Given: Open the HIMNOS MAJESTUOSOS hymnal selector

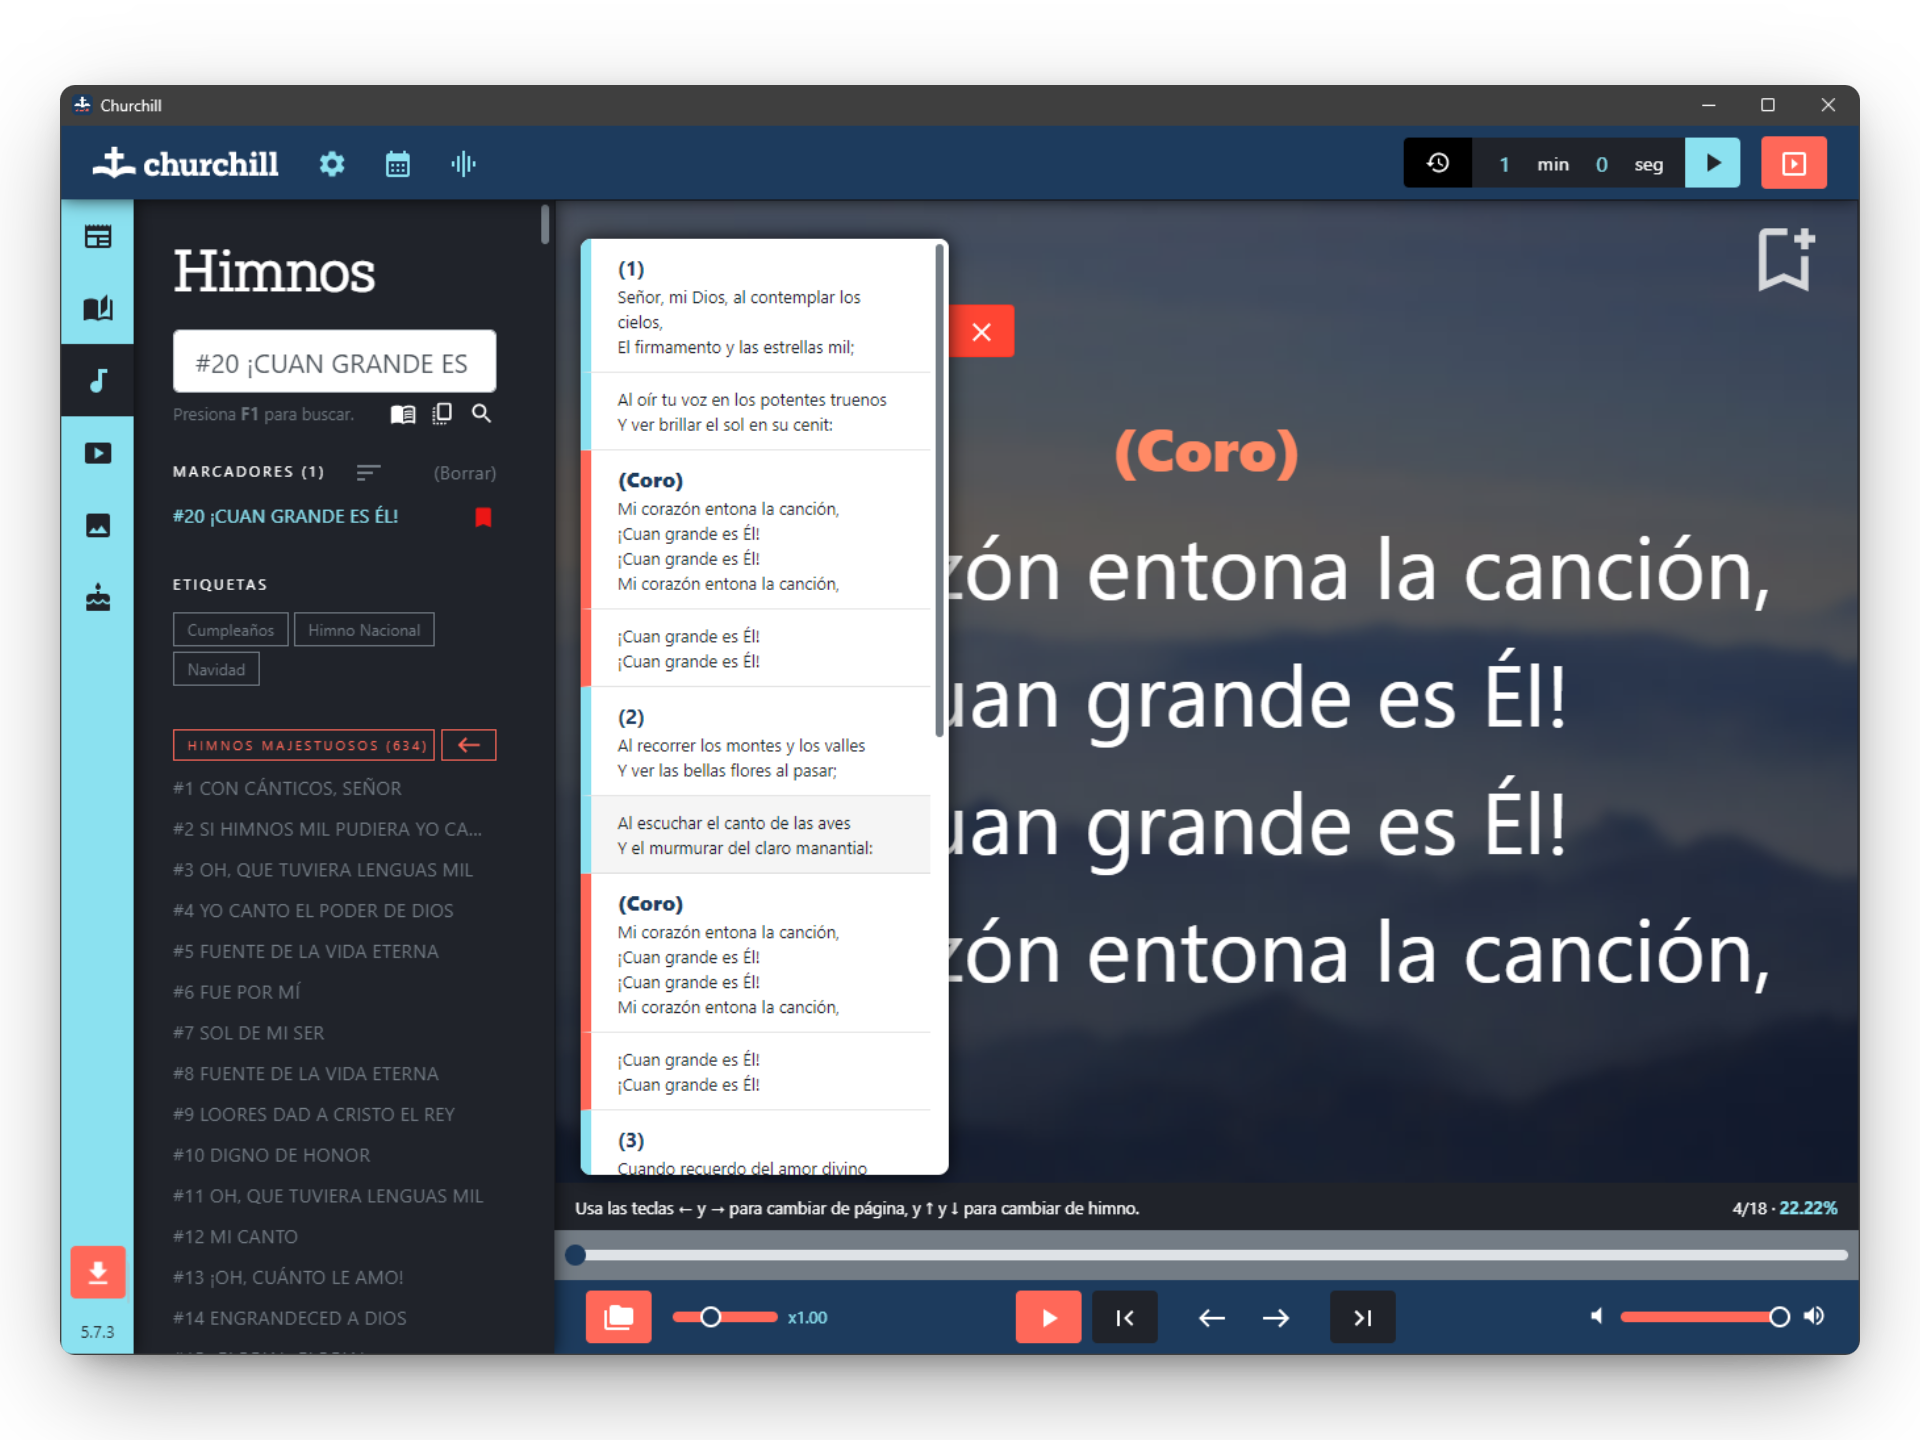Looking at the screenshot, I should [x=303, y=744].
